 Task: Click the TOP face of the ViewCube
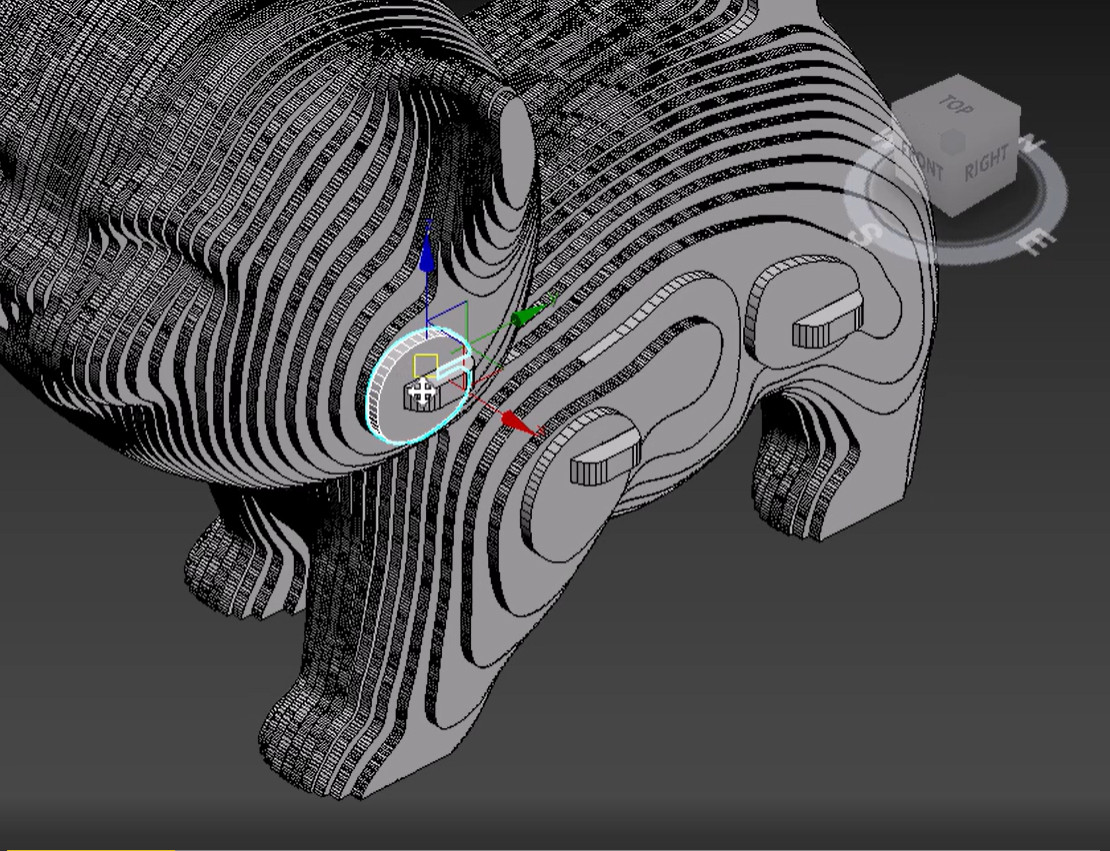[958, 105]
